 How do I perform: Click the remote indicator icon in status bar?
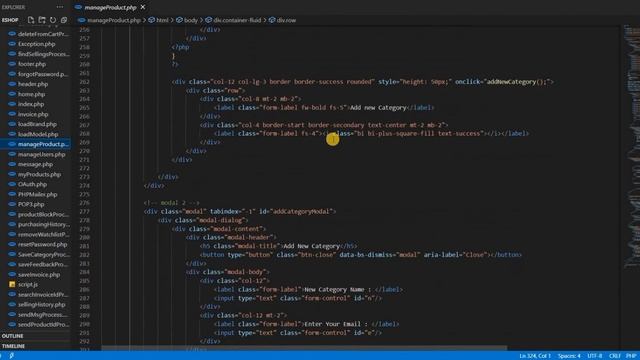[x=11, y=356]
